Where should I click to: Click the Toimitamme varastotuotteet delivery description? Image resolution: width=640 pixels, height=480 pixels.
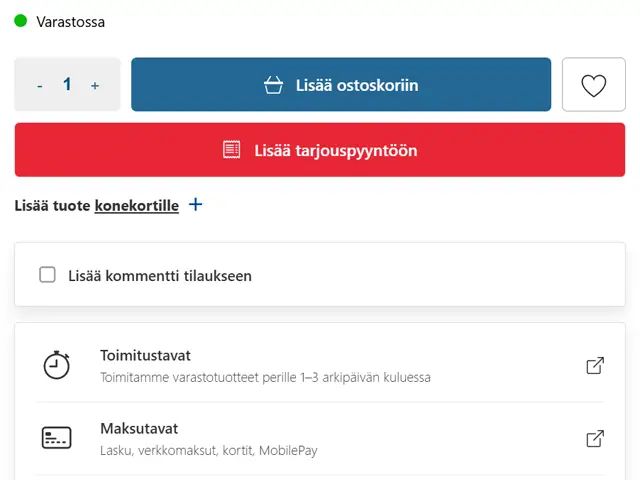(x=265, y=377)
